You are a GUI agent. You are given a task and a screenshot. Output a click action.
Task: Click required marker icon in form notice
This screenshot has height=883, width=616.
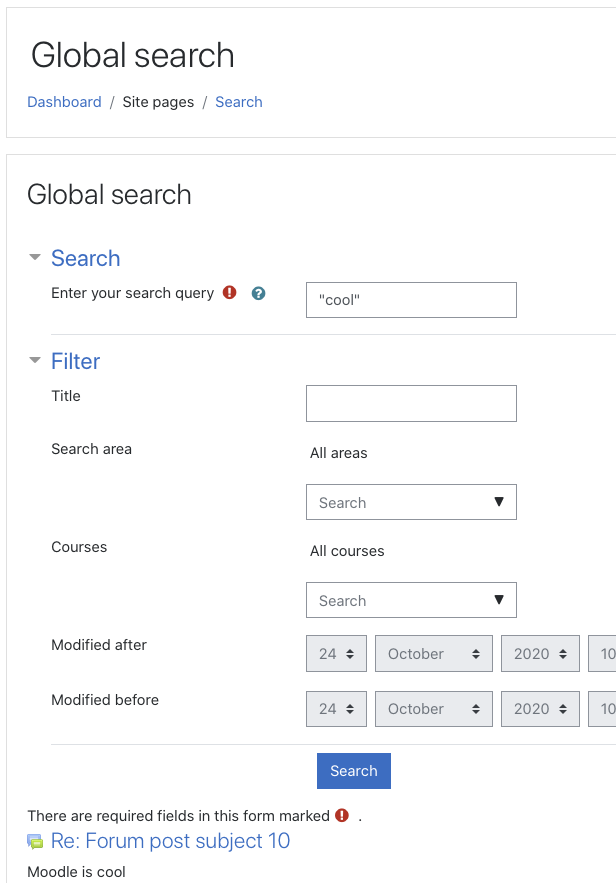(x=342, y=815)
